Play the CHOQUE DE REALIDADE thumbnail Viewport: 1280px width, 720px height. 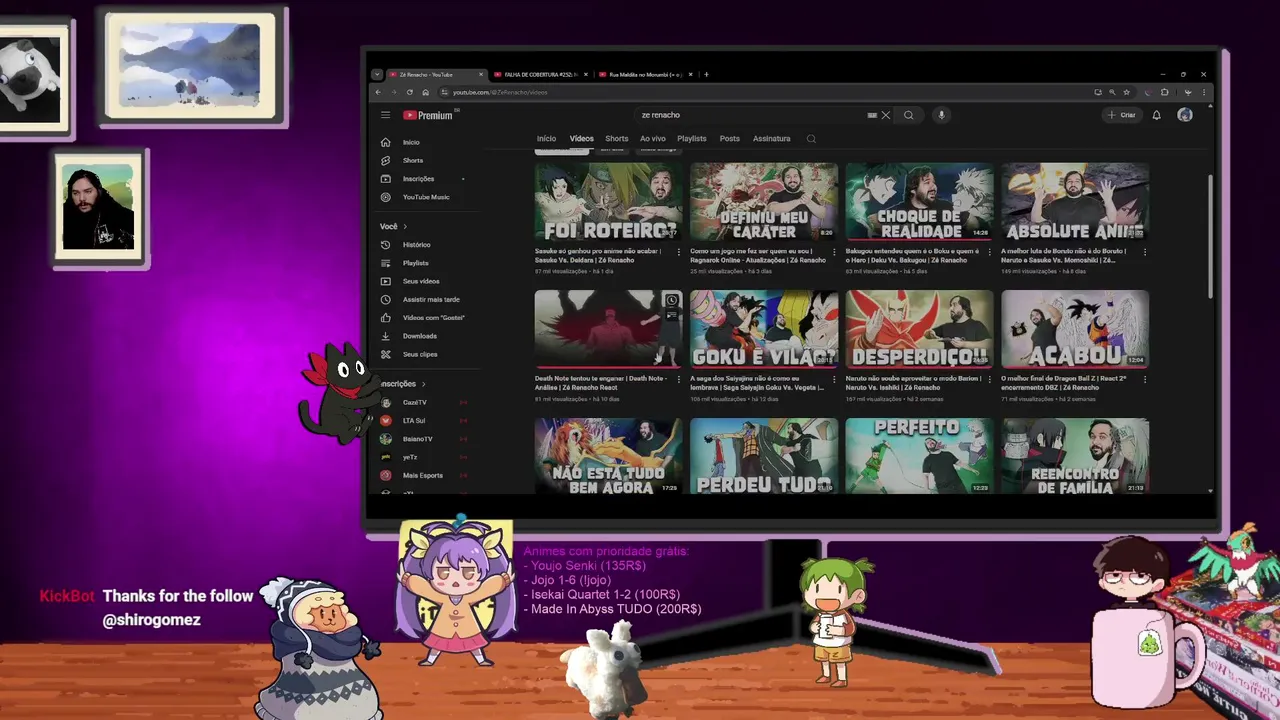click(x=920, y=201)
